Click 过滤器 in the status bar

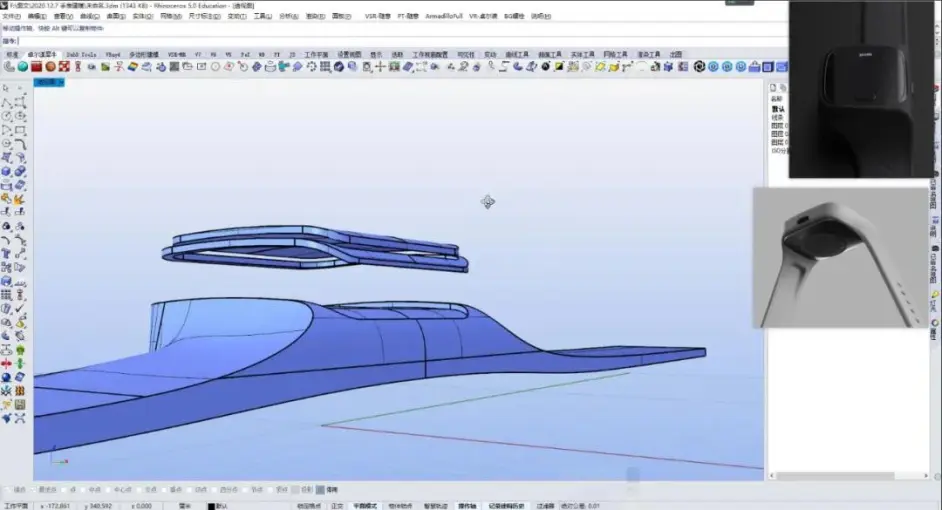coord(545,506)
